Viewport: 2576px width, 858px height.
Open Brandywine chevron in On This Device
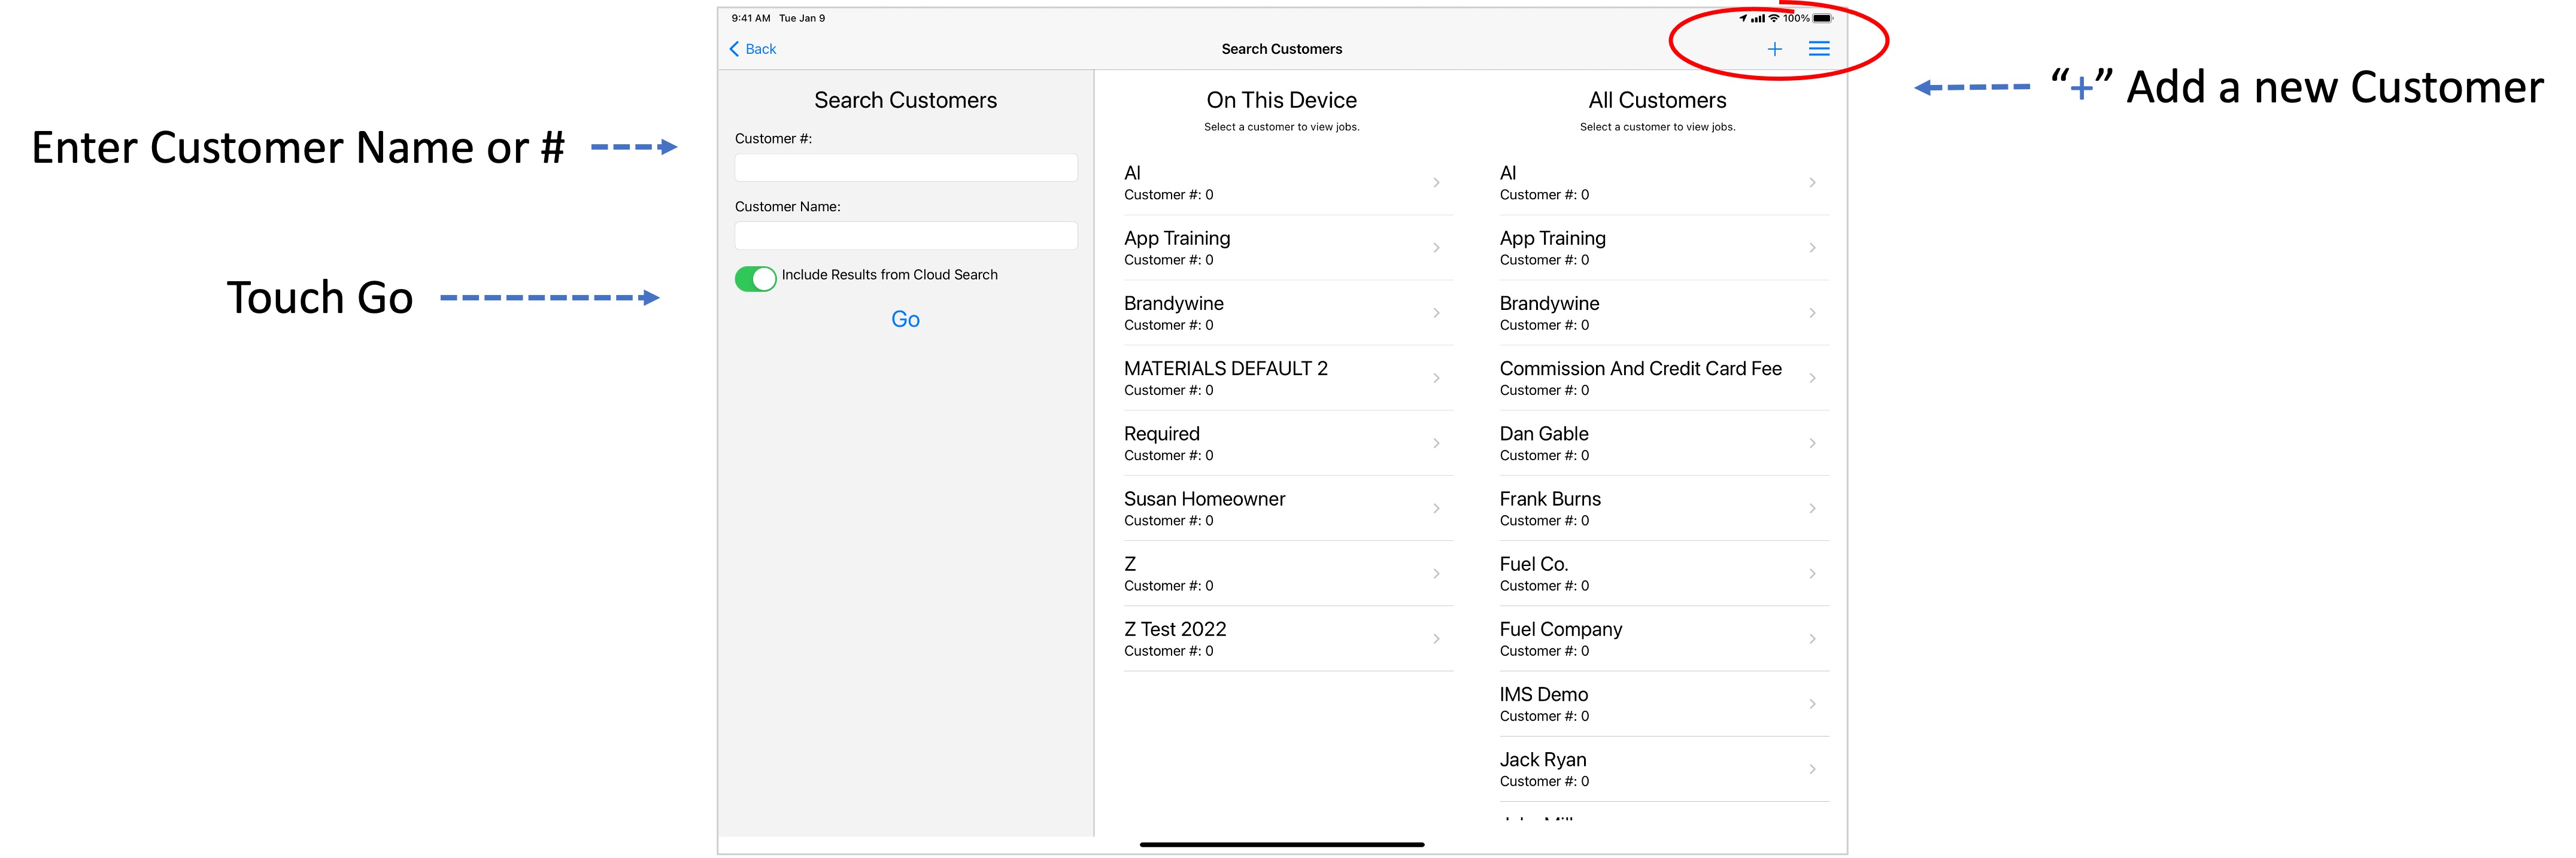coord(1436,313)
